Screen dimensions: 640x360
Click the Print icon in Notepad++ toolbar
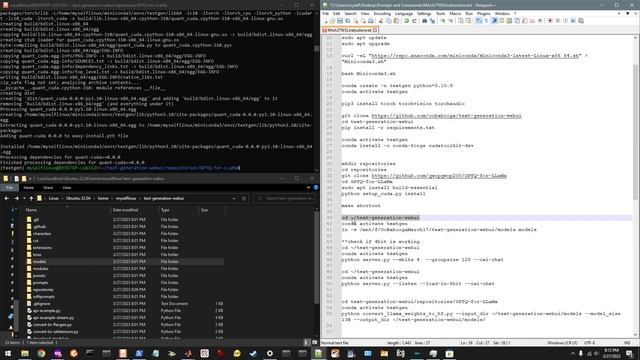click(370, 20)
